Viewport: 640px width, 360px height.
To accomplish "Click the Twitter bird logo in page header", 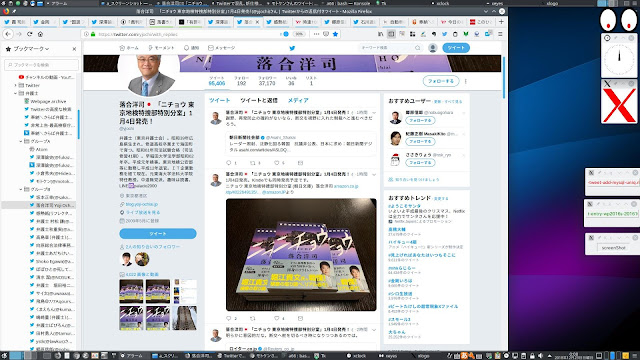I will tap(292, 48).
